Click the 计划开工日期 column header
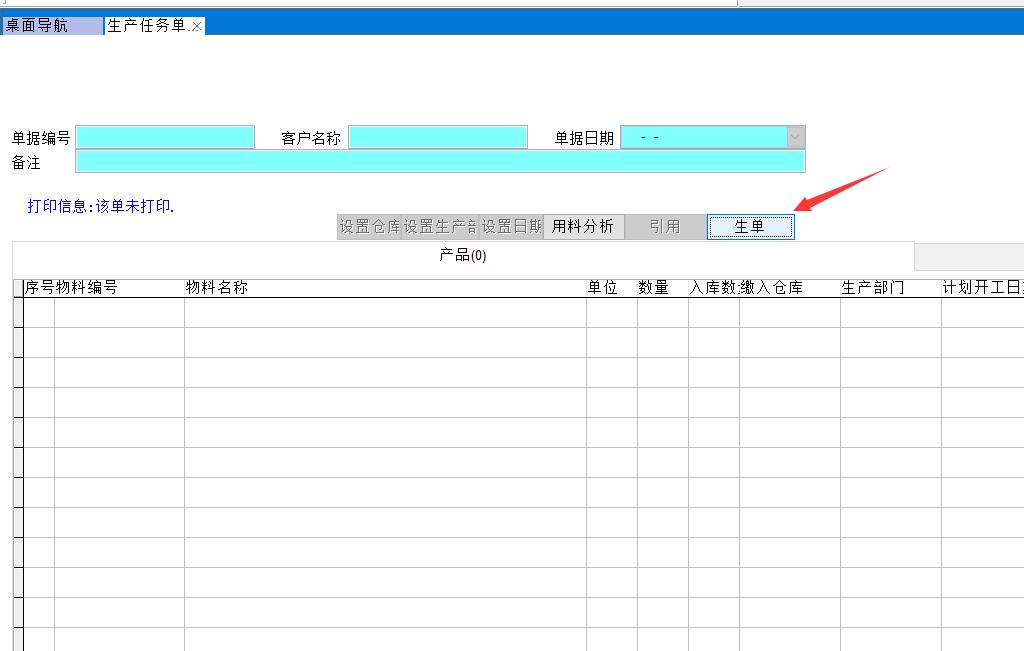The image size is (1024, 651). coord(982,288)
